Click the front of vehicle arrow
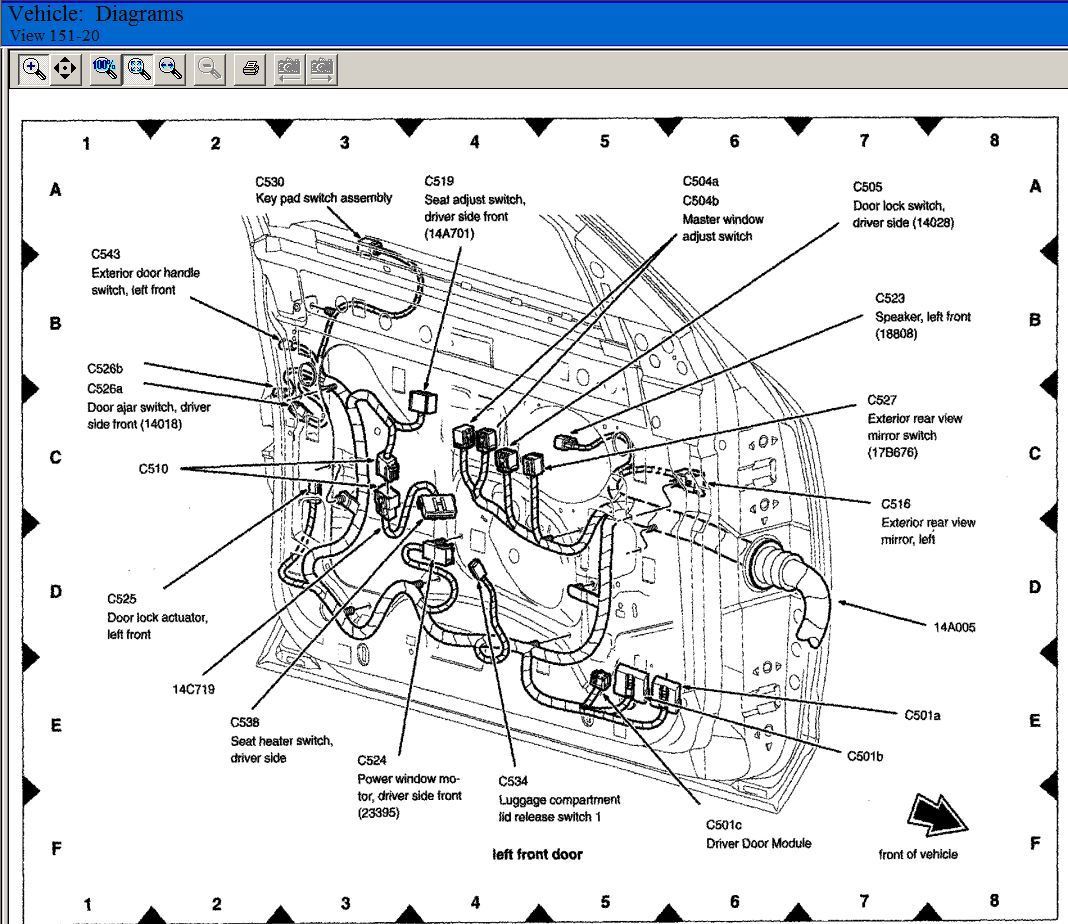Screen dimensions: 1068x924 click(937, 814)
